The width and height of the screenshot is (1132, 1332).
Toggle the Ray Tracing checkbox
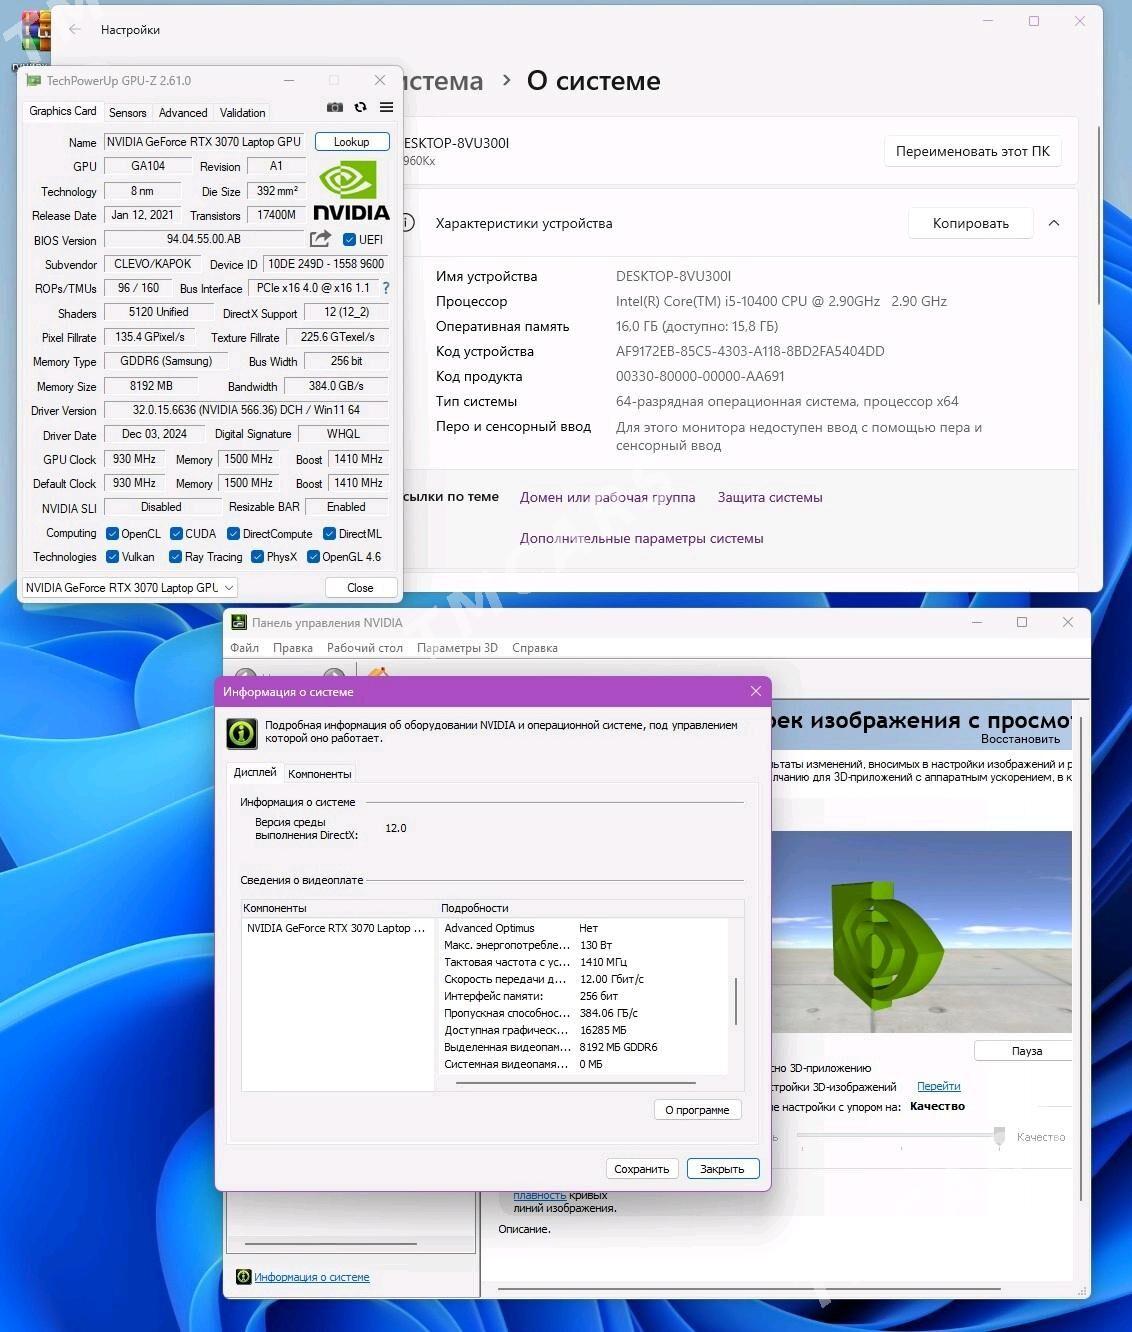175,557
